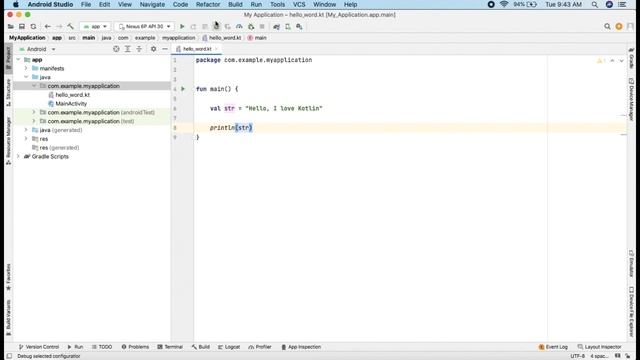Toggle the Resource Manager side panel

coord(9,141)
